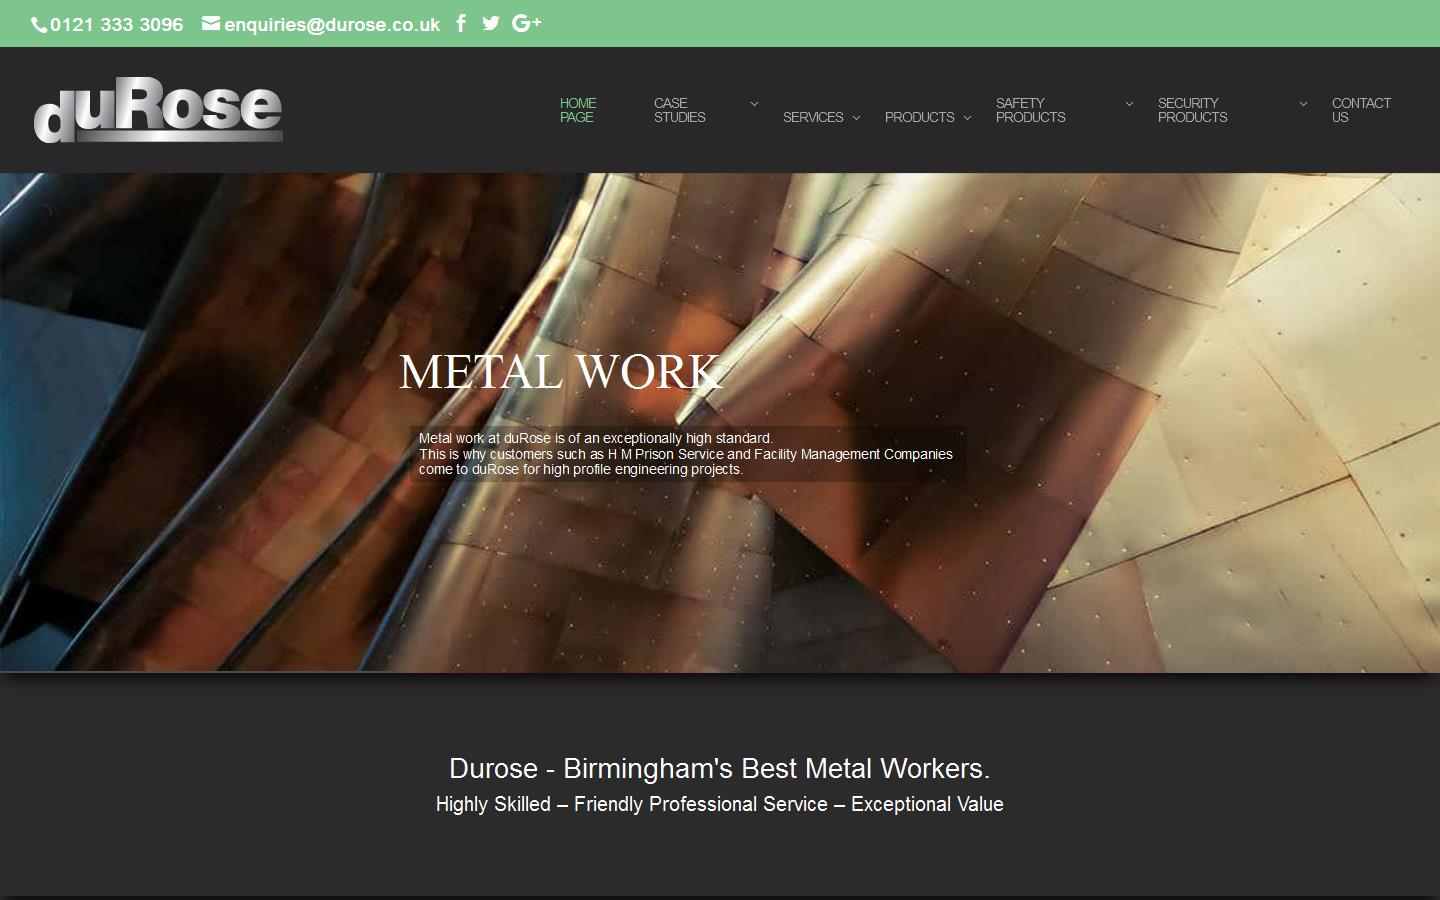Open Contact Us menu item
The width and height of the screenshot is (1440, 900).
point(1361,110)
